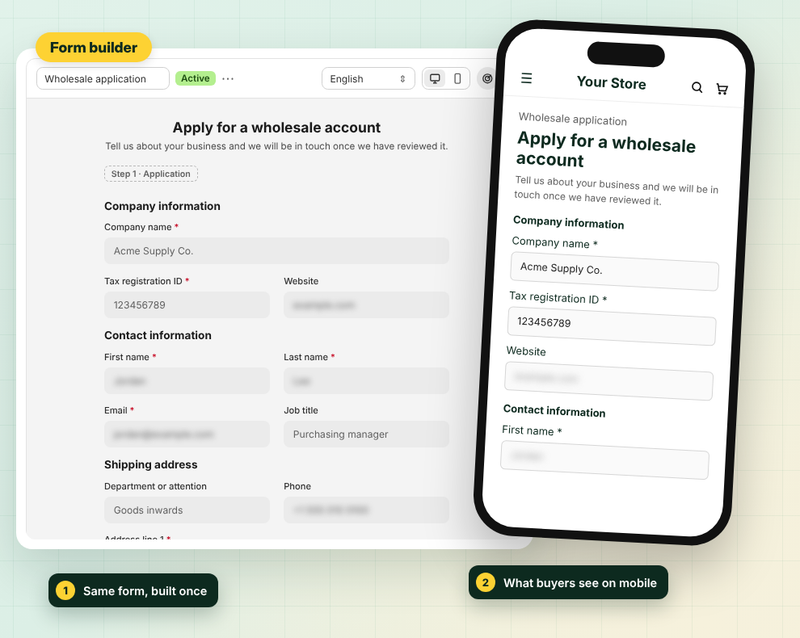
Task: Tap the Company name field on the phone
Action: 614,272
